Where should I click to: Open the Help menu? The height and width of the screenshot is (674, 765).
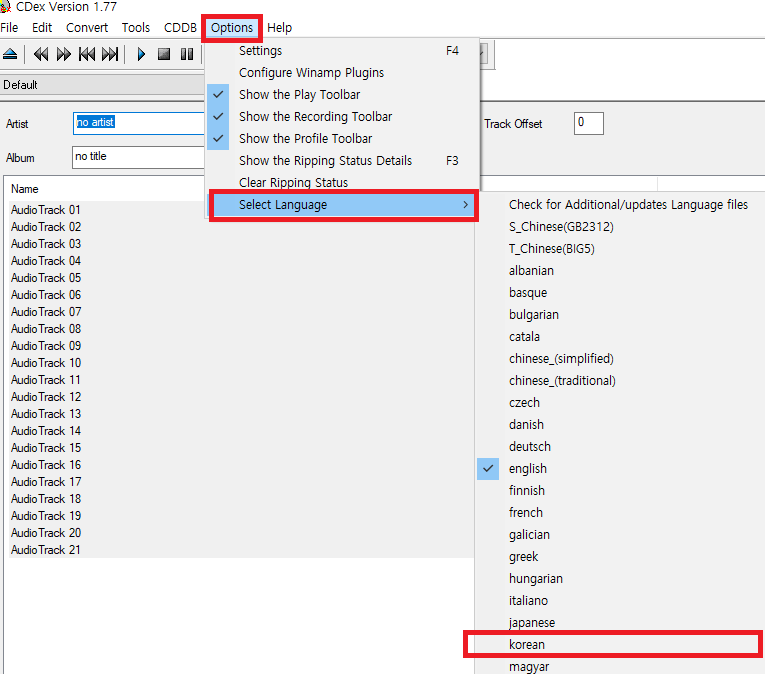tap(280, 27)
